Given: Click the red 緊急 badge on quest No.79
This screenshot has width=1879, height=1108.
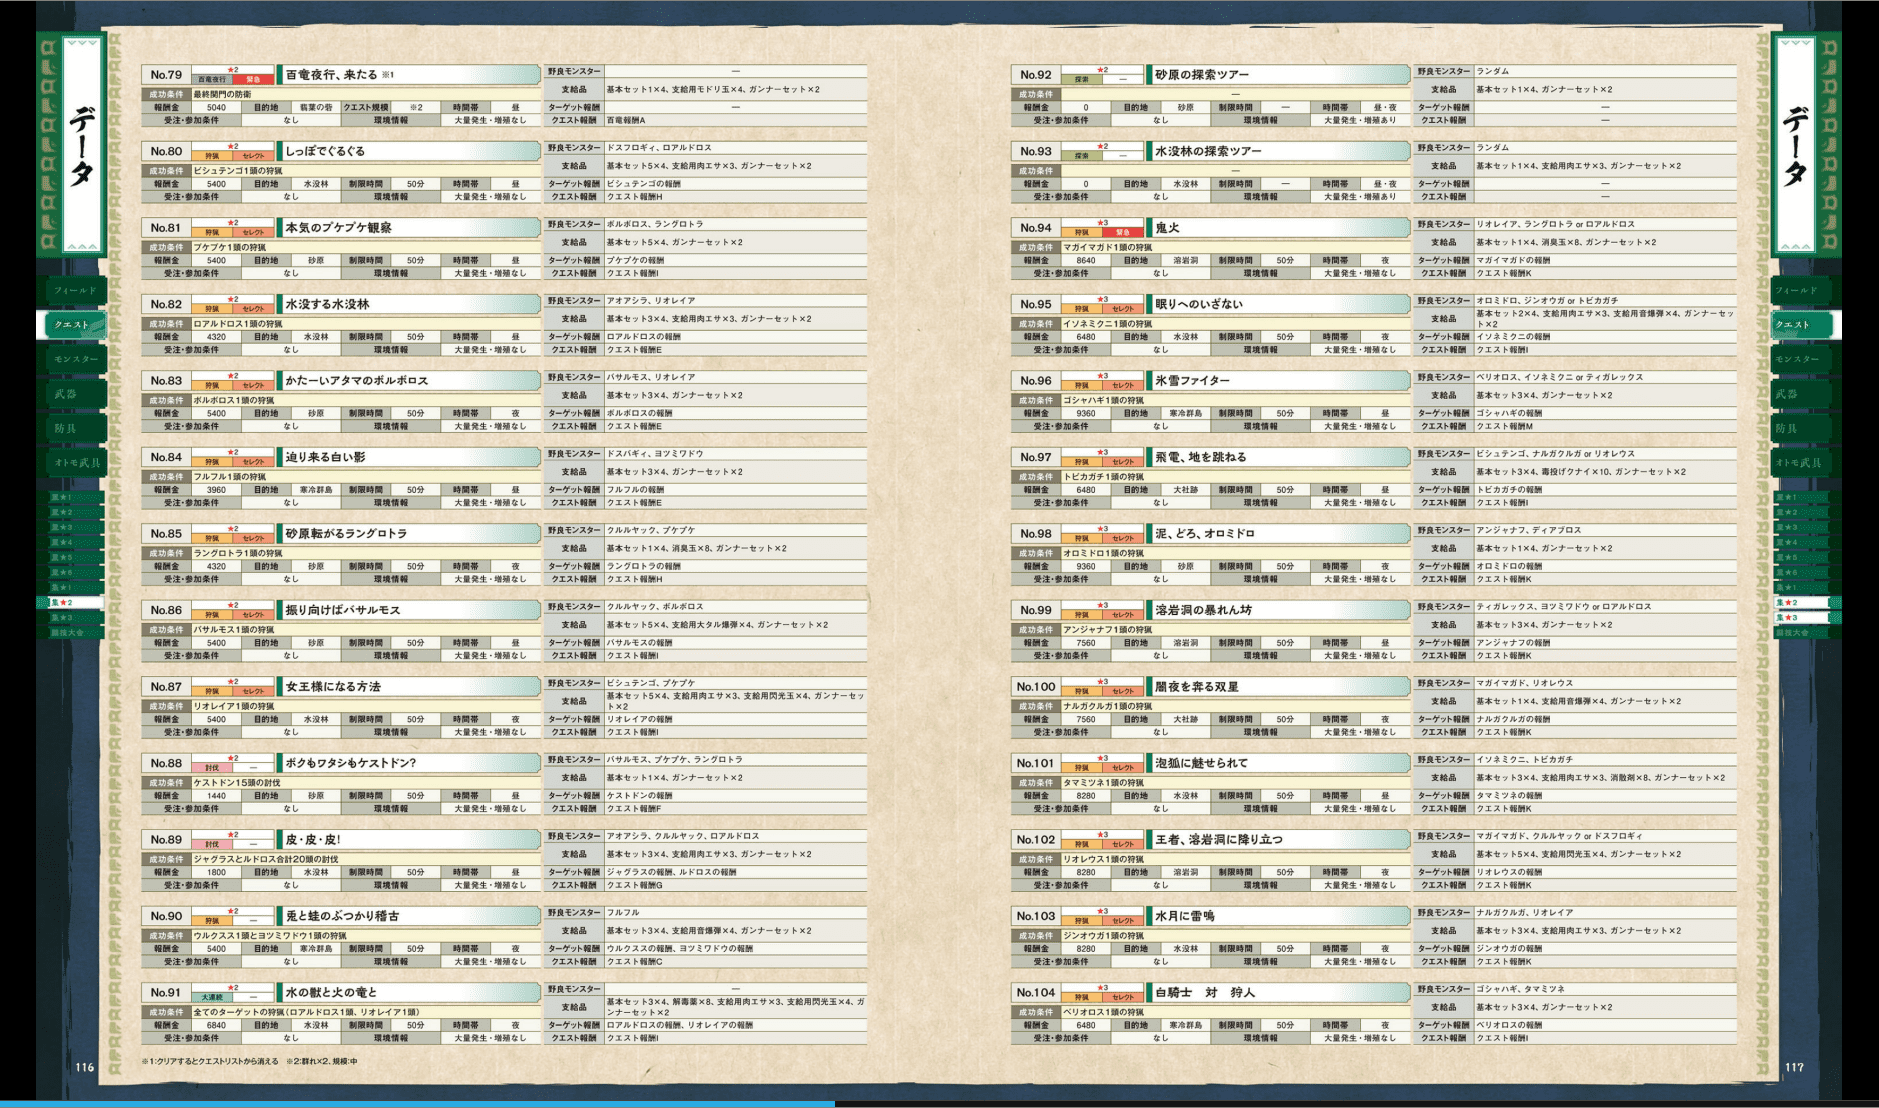Looking at the screenshot, I should pyautogui.click(x=253, y=79).
